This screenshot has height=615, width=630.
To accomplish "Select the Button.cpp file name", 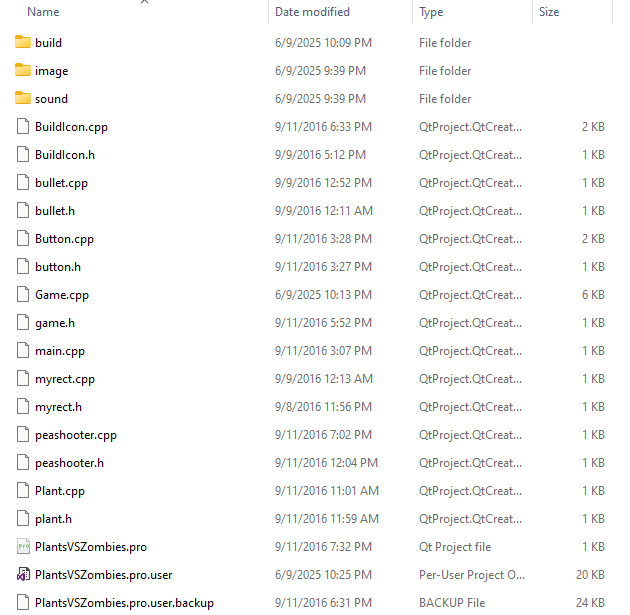I will pos(64,239).
